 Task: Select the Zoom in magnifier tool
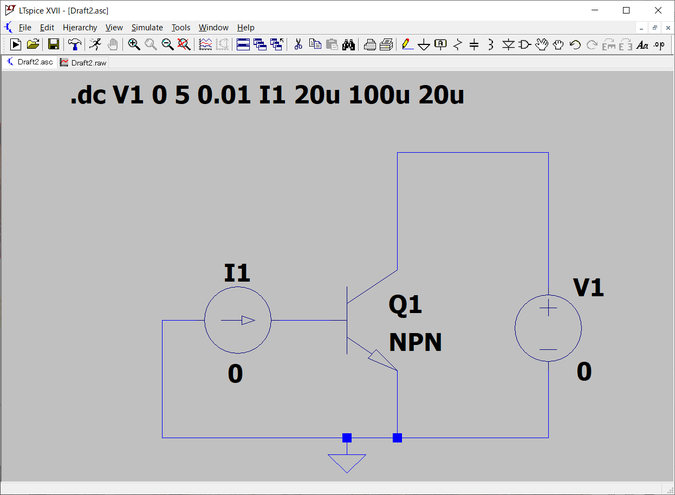tap(134, 45)
